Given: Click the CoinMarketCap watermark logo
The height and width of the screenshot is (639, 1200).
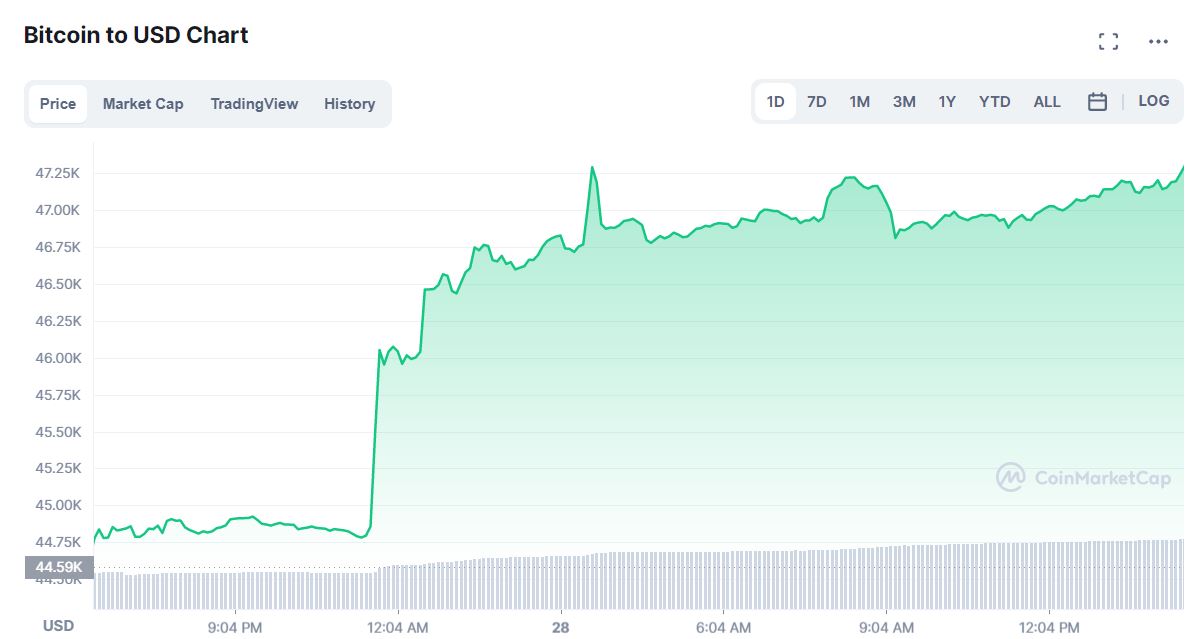Looking at the screenshot, I should pos(1084,478).
